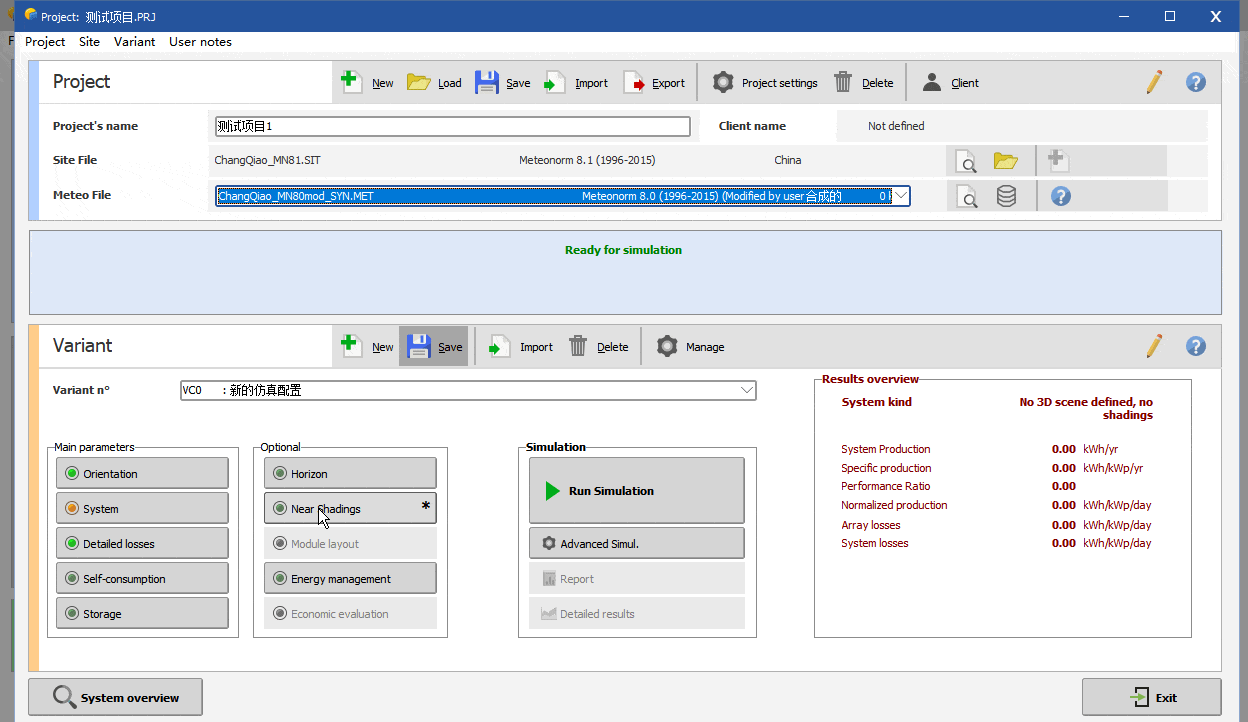The image size is (1248, 722).
Task: Click the Project panel pencil edit icon
Action: 1155,82
